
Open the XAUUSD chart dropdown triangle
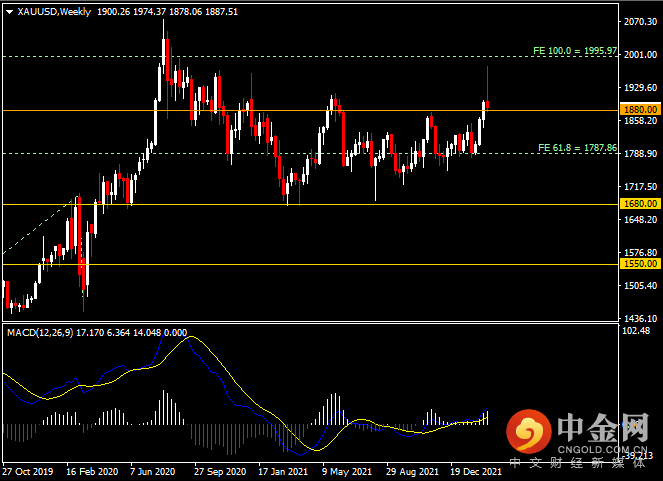(9, 12)
